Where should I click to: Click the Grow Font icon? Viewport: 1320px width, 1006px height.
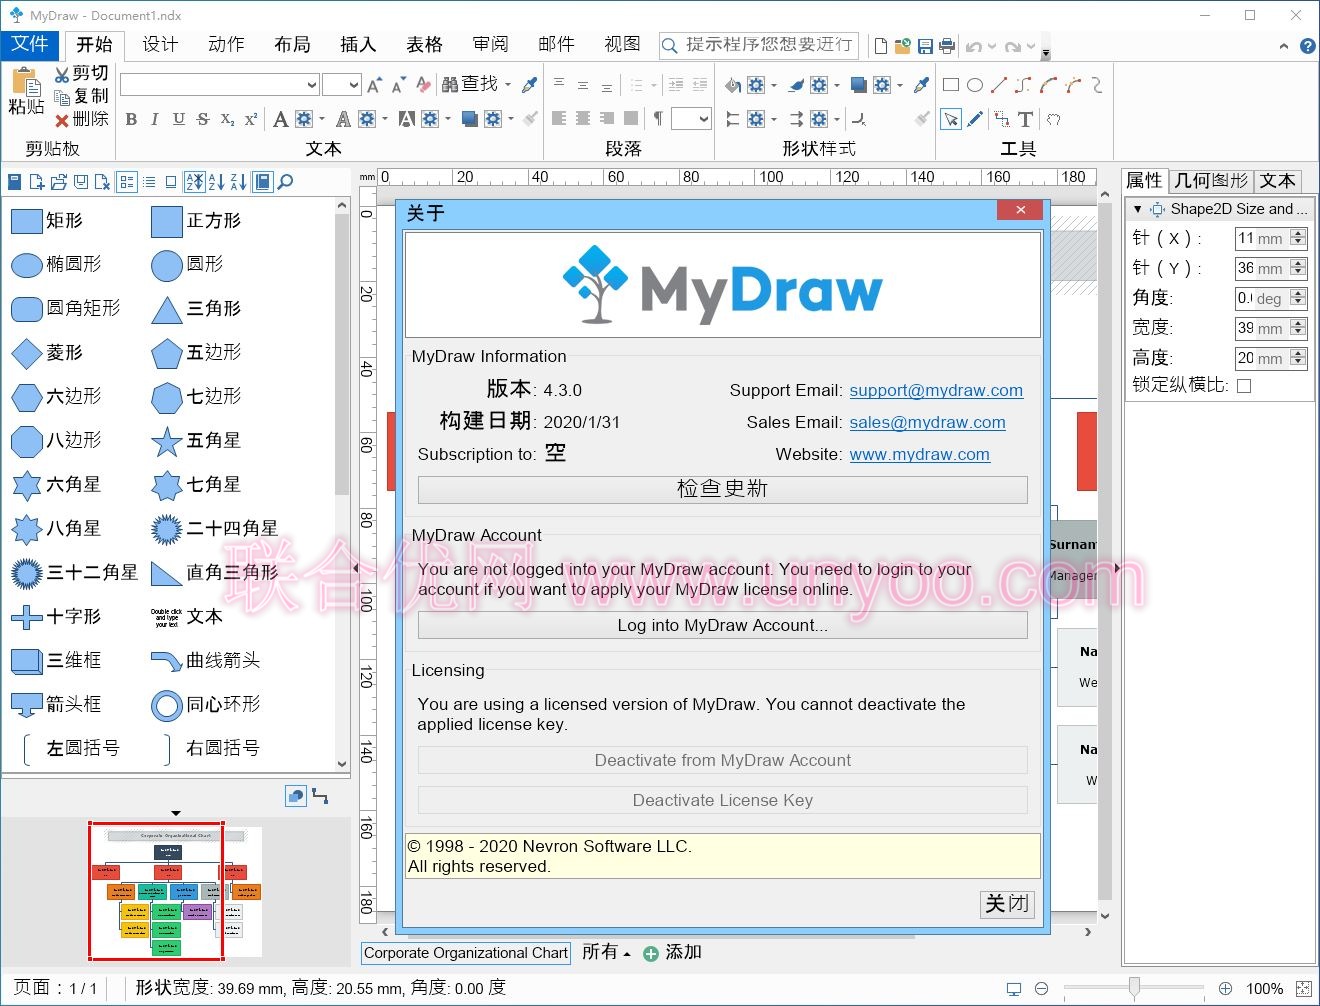pyautogui.click(x=375, y=86)
